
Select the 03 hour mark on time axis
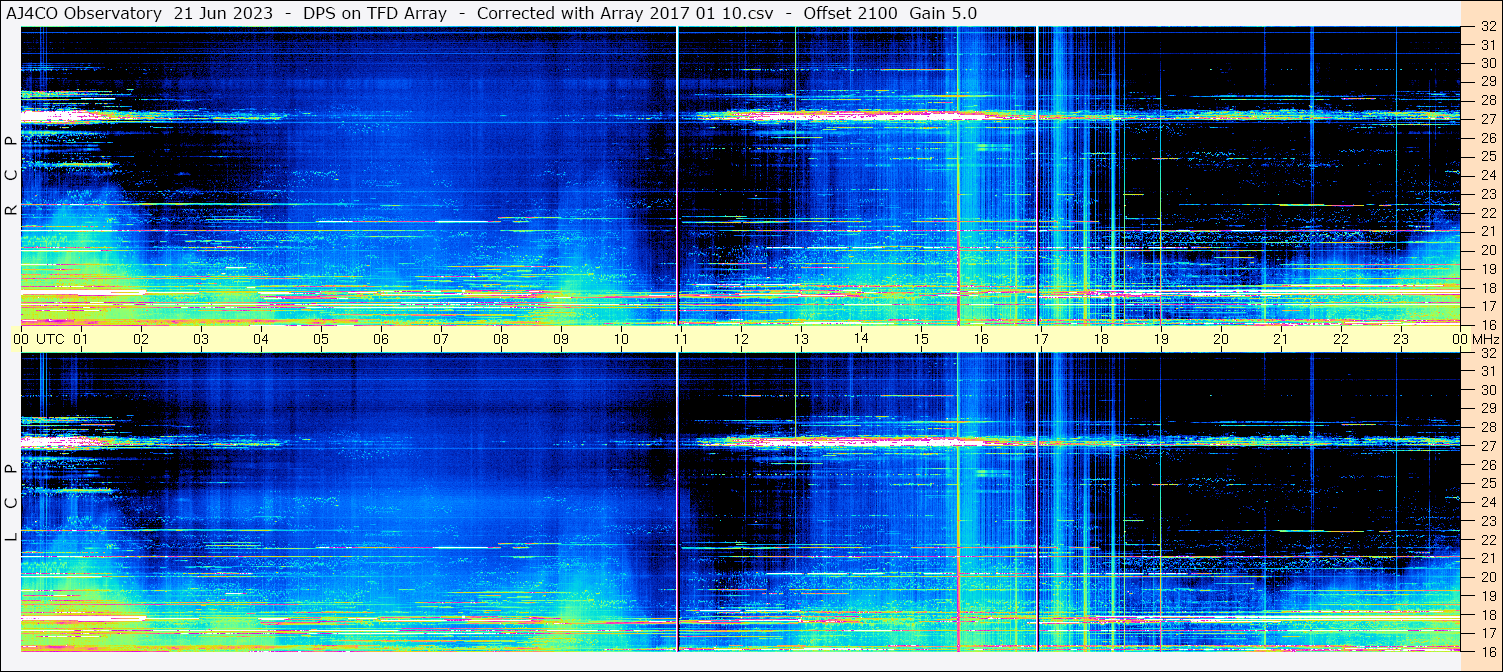201,339
